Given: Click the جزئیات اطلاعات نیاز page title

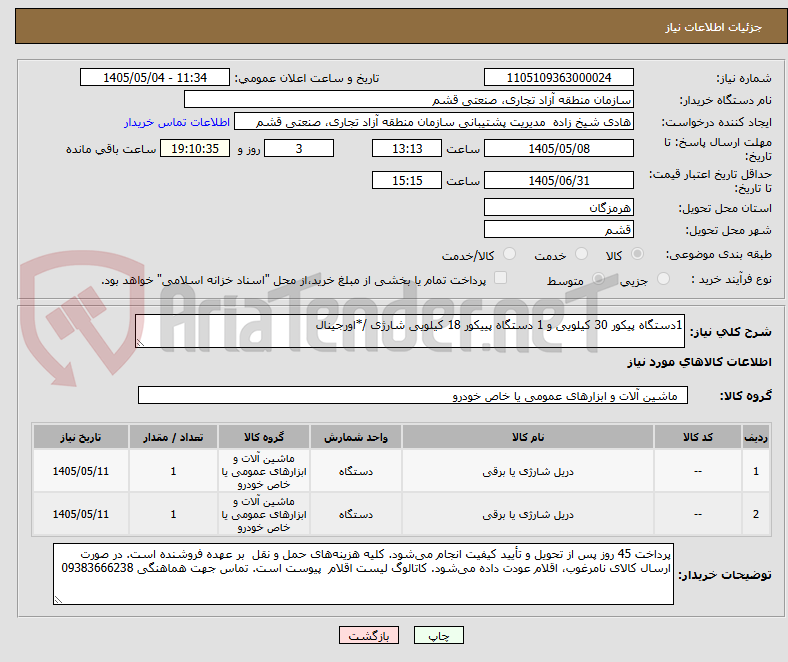Looking at the screenshot, I should [x=714, y=27].
